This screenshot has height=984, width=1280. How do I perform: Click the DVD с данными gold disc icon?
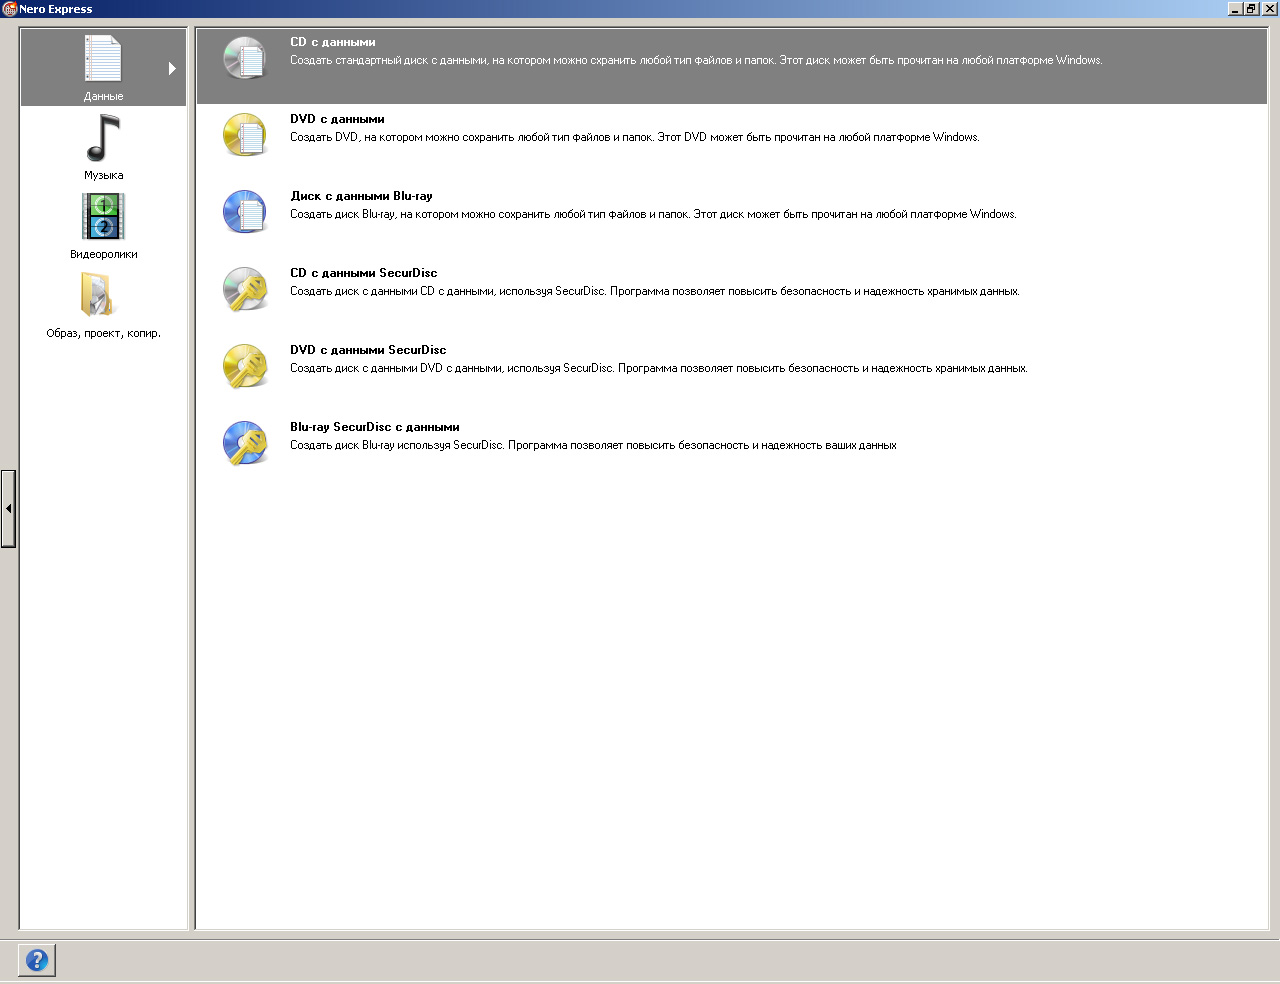(245, 135)
